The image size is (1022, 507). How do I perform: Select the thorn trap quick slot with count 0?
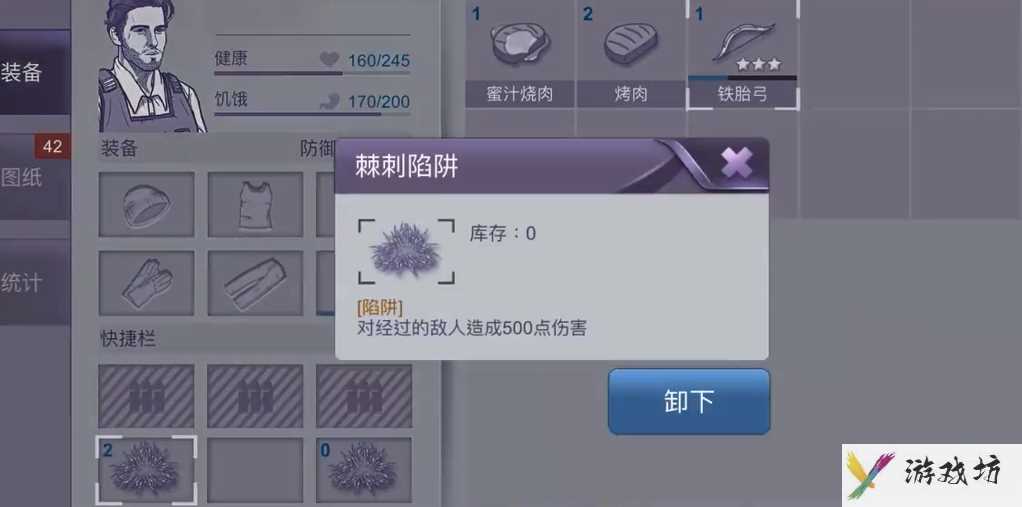click(x=364, y=471)
